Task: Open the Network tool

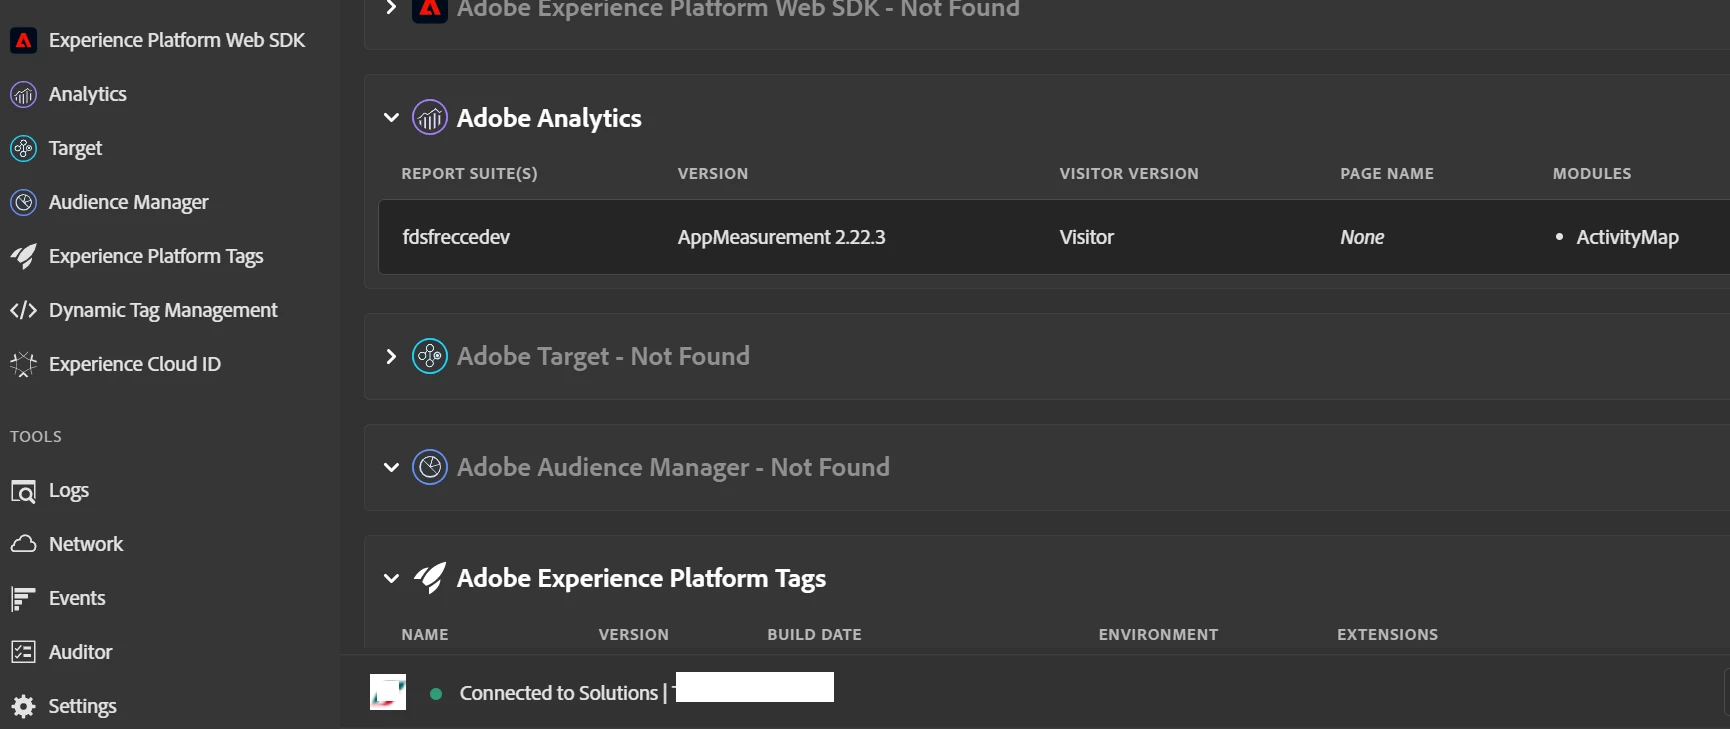Action: tap(86, 544)
